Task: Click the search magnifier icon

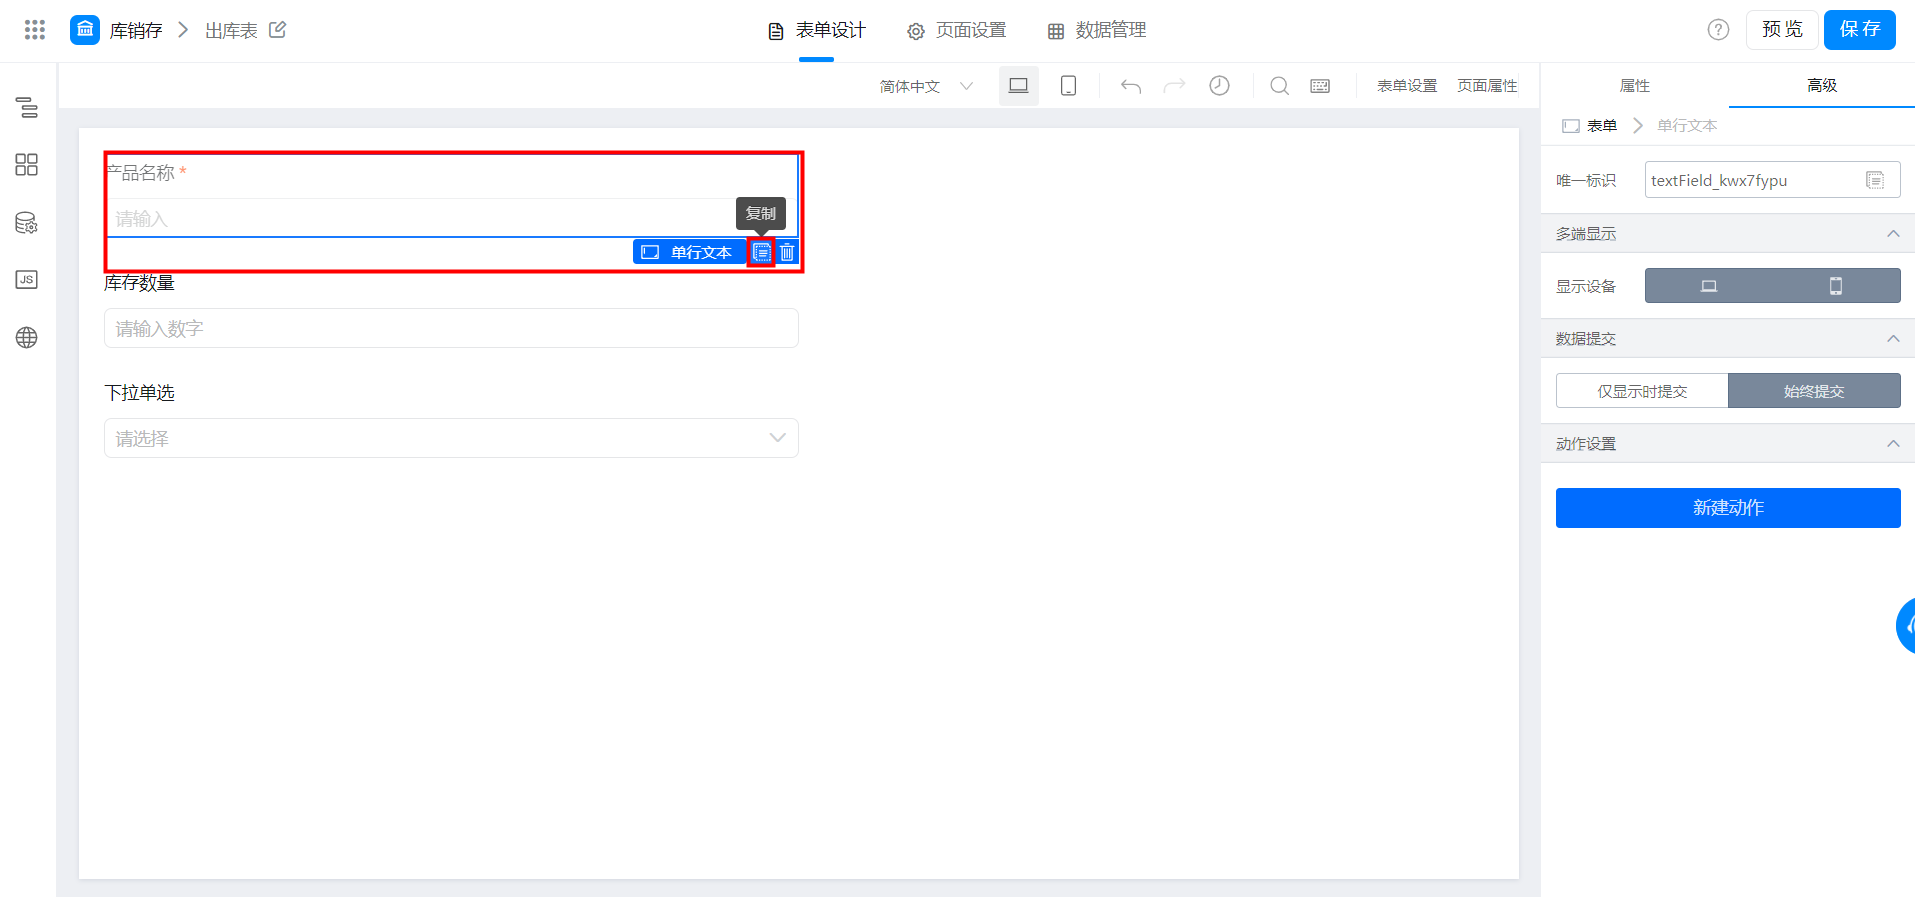Action: [1279, 86]
